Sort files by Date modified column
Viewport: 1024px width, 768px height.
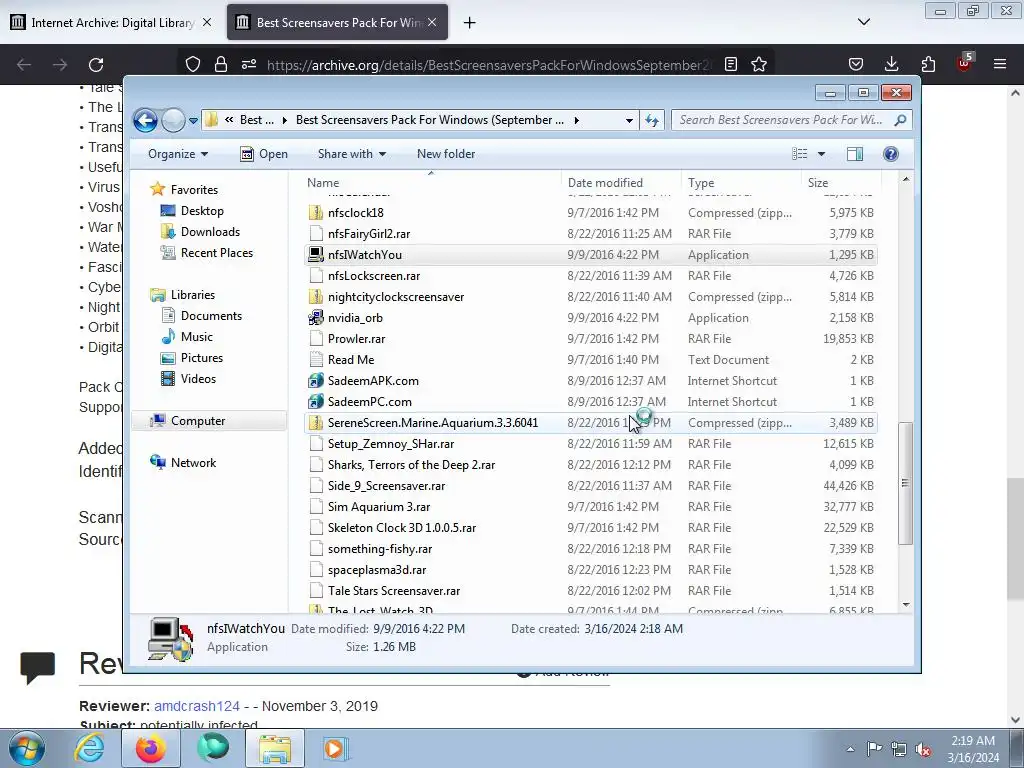click(620, 183)
